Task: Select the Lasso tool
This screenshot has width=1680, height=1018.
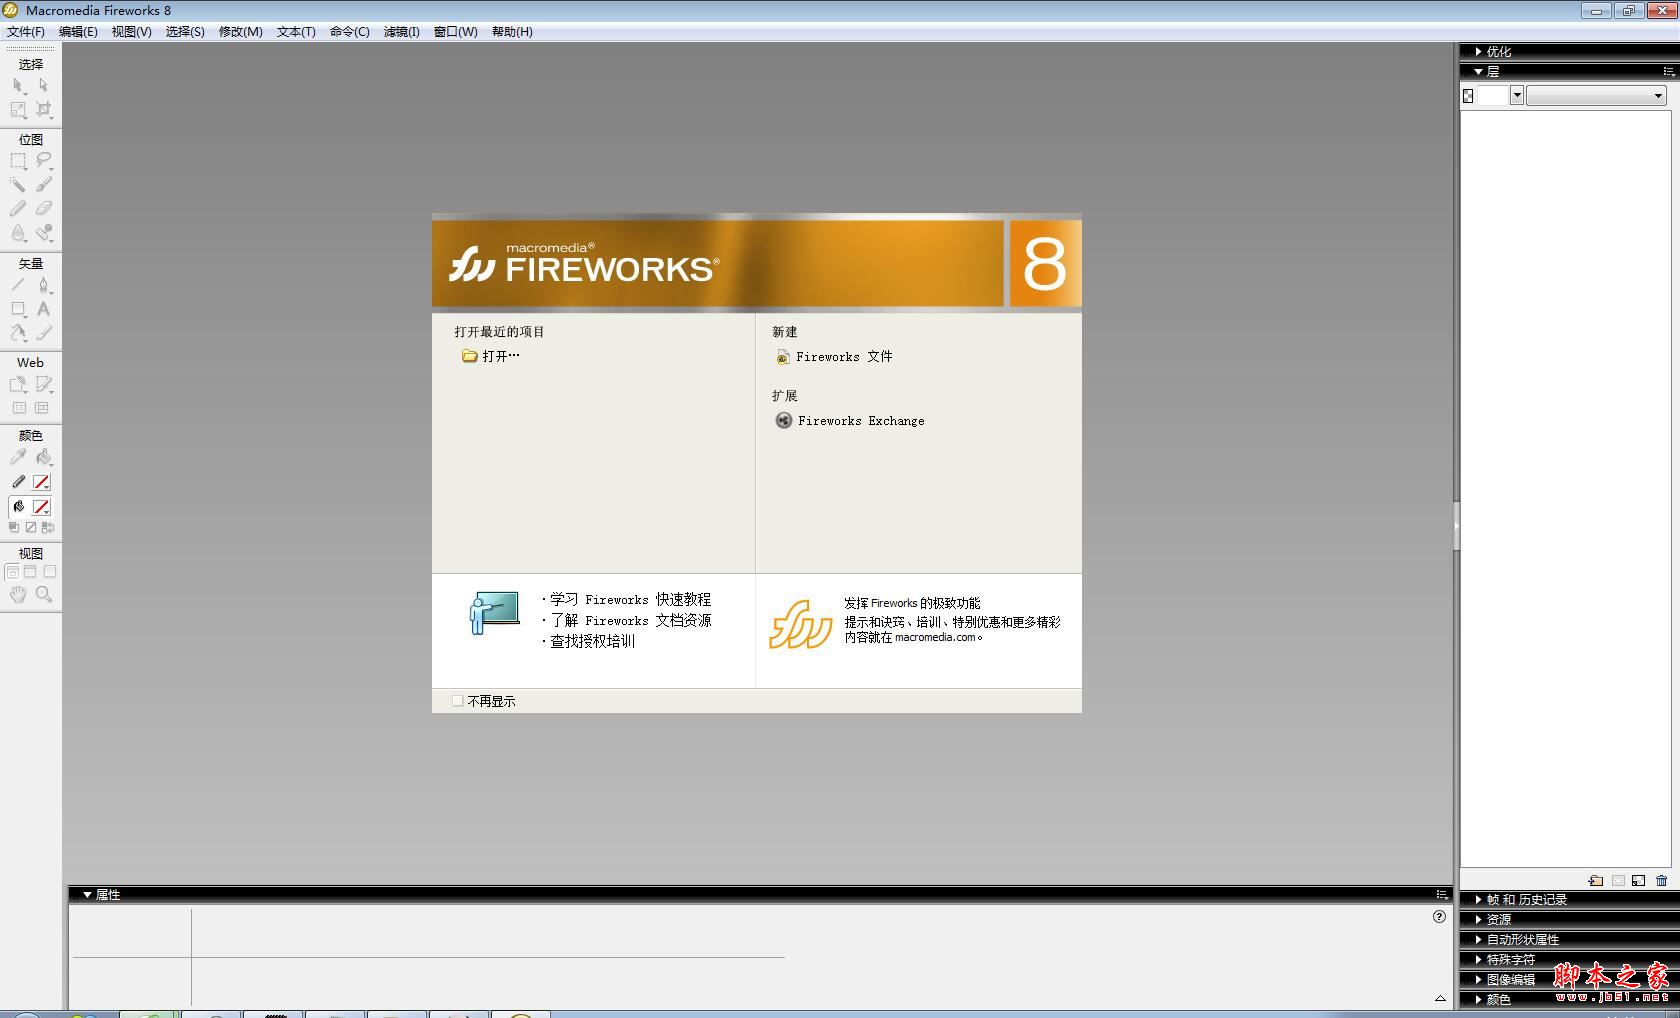Action: click(43, 161)
